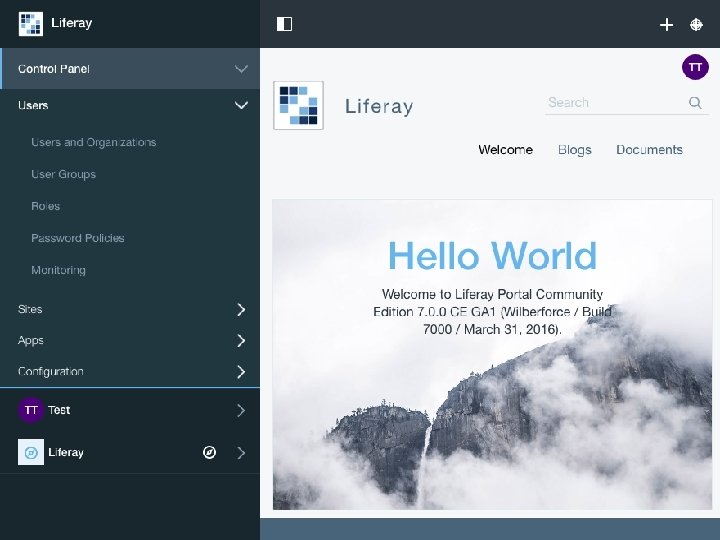Image resolution: width=720 pixels, height=540 pixels.
Task: Click the Liferay site icon in sidebar
Action: coord(31,452)
